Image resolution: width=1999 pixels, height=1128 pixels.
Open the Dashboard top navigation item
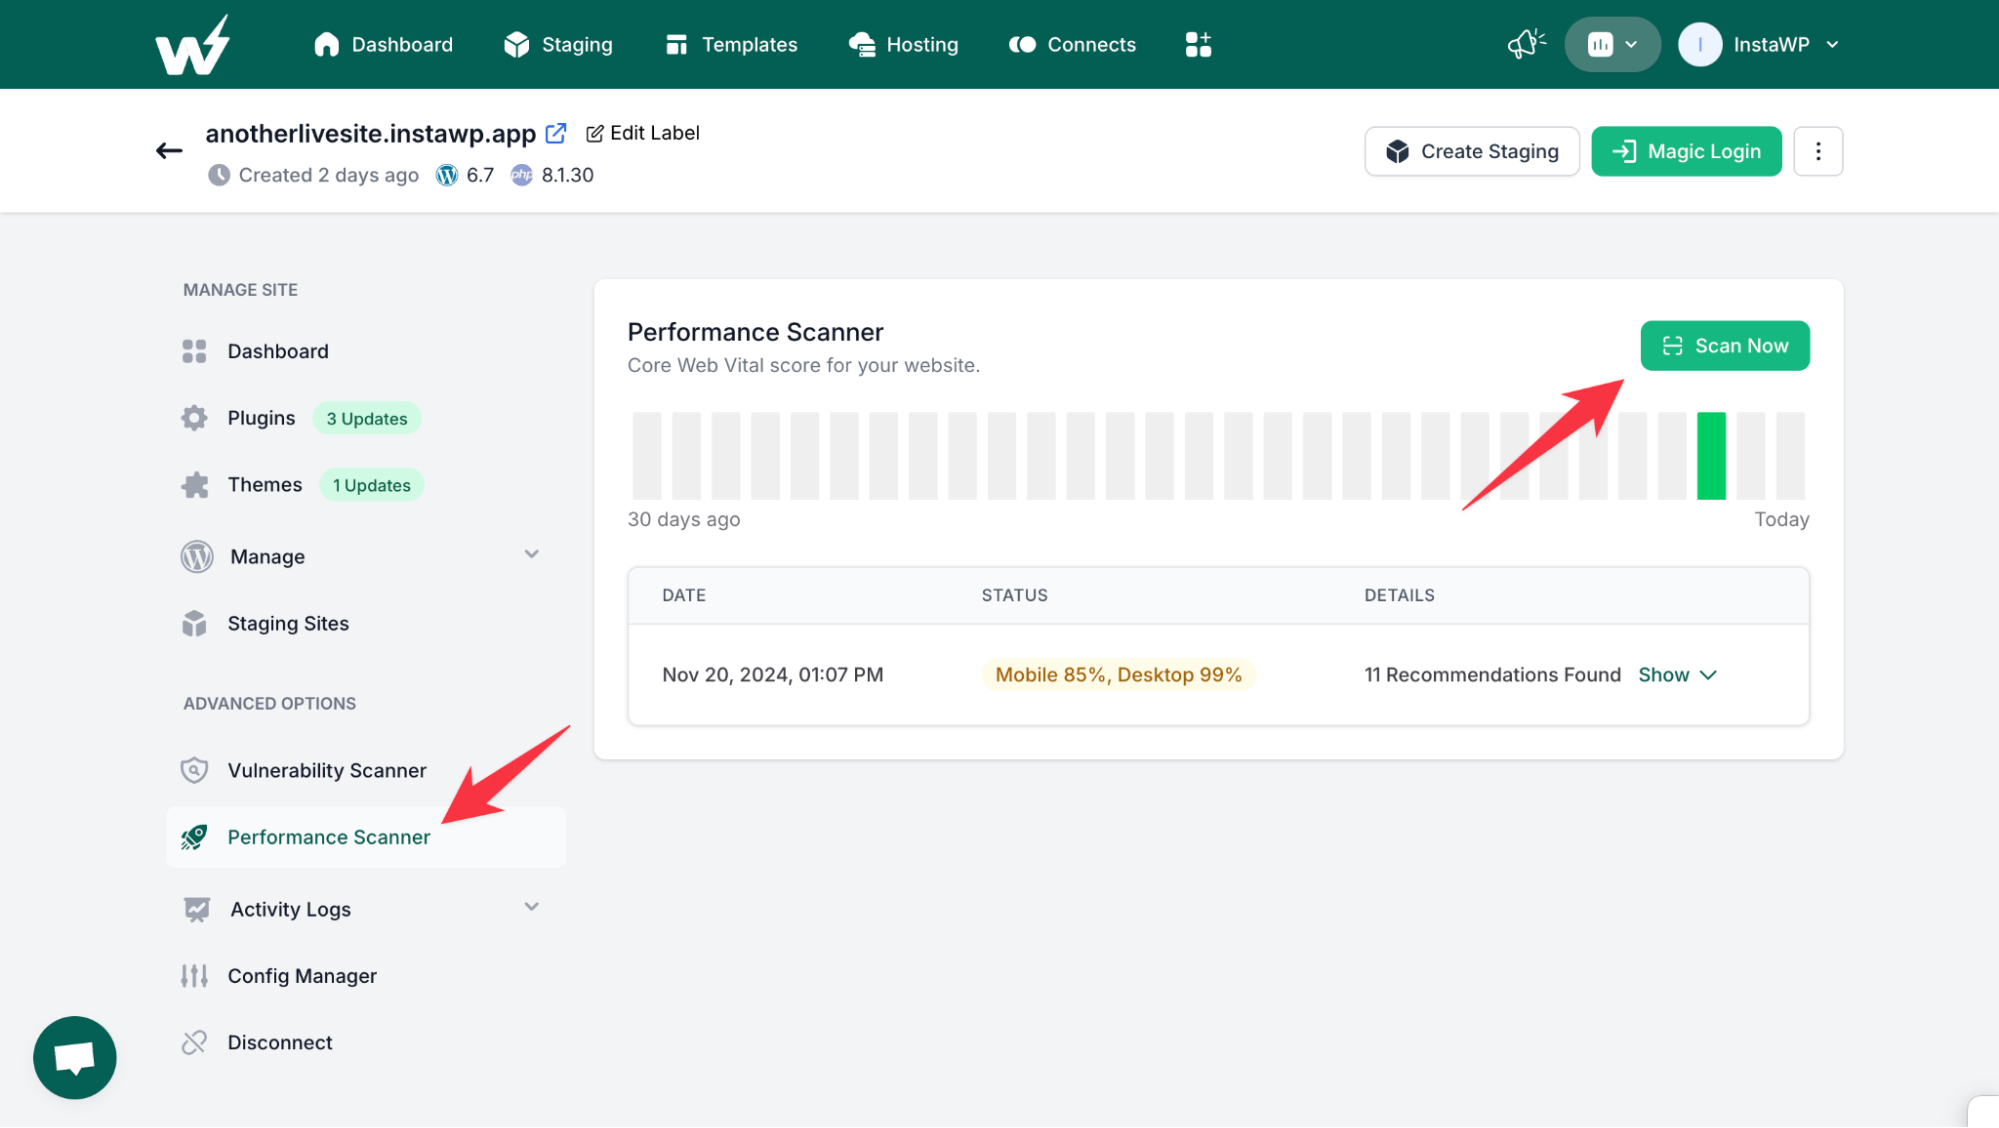pos(383,45)
